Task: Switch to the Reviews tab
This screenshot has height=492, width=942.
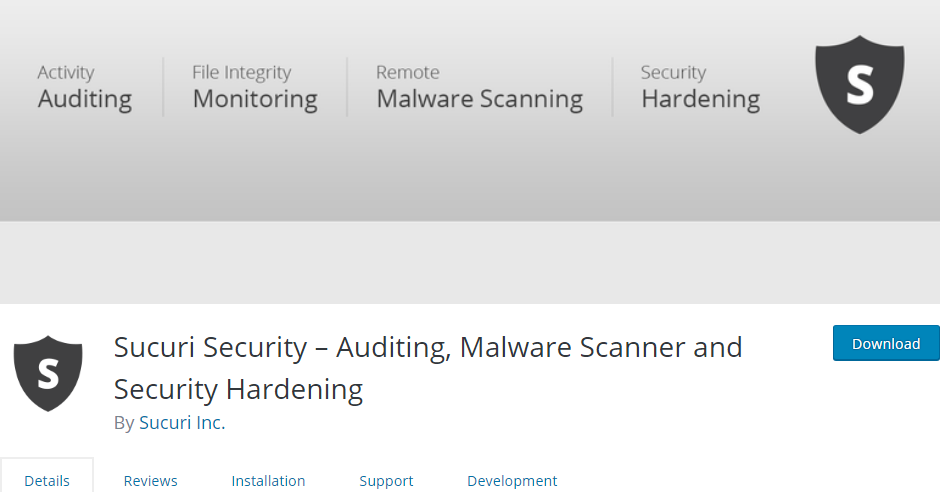Action: [150, 481]
